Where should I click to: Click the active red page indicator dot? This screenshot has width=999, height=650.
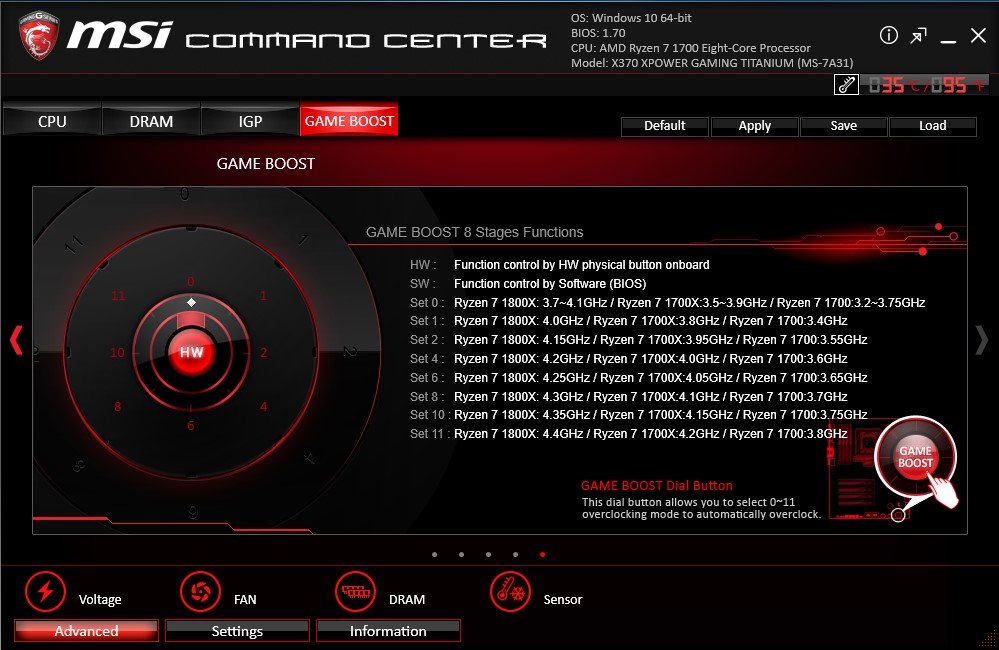pyautogui.click(x=542, y=554)
